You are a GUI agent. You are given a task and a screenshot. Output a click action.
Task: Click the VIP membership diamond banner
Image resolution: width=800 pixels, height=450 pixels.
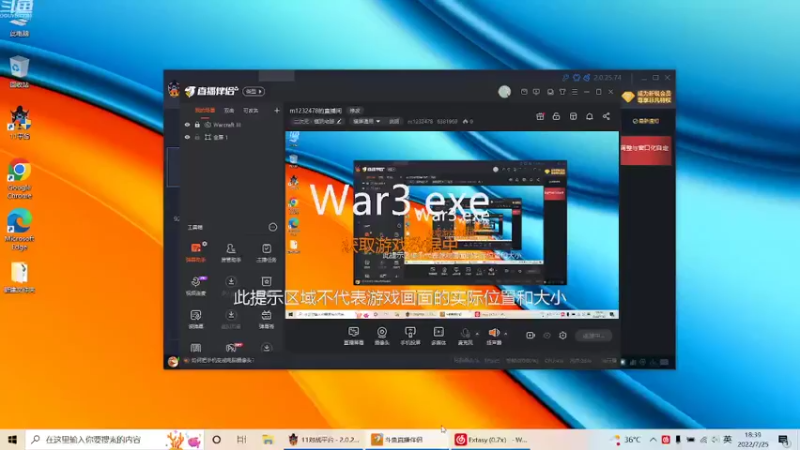(646, 96)
